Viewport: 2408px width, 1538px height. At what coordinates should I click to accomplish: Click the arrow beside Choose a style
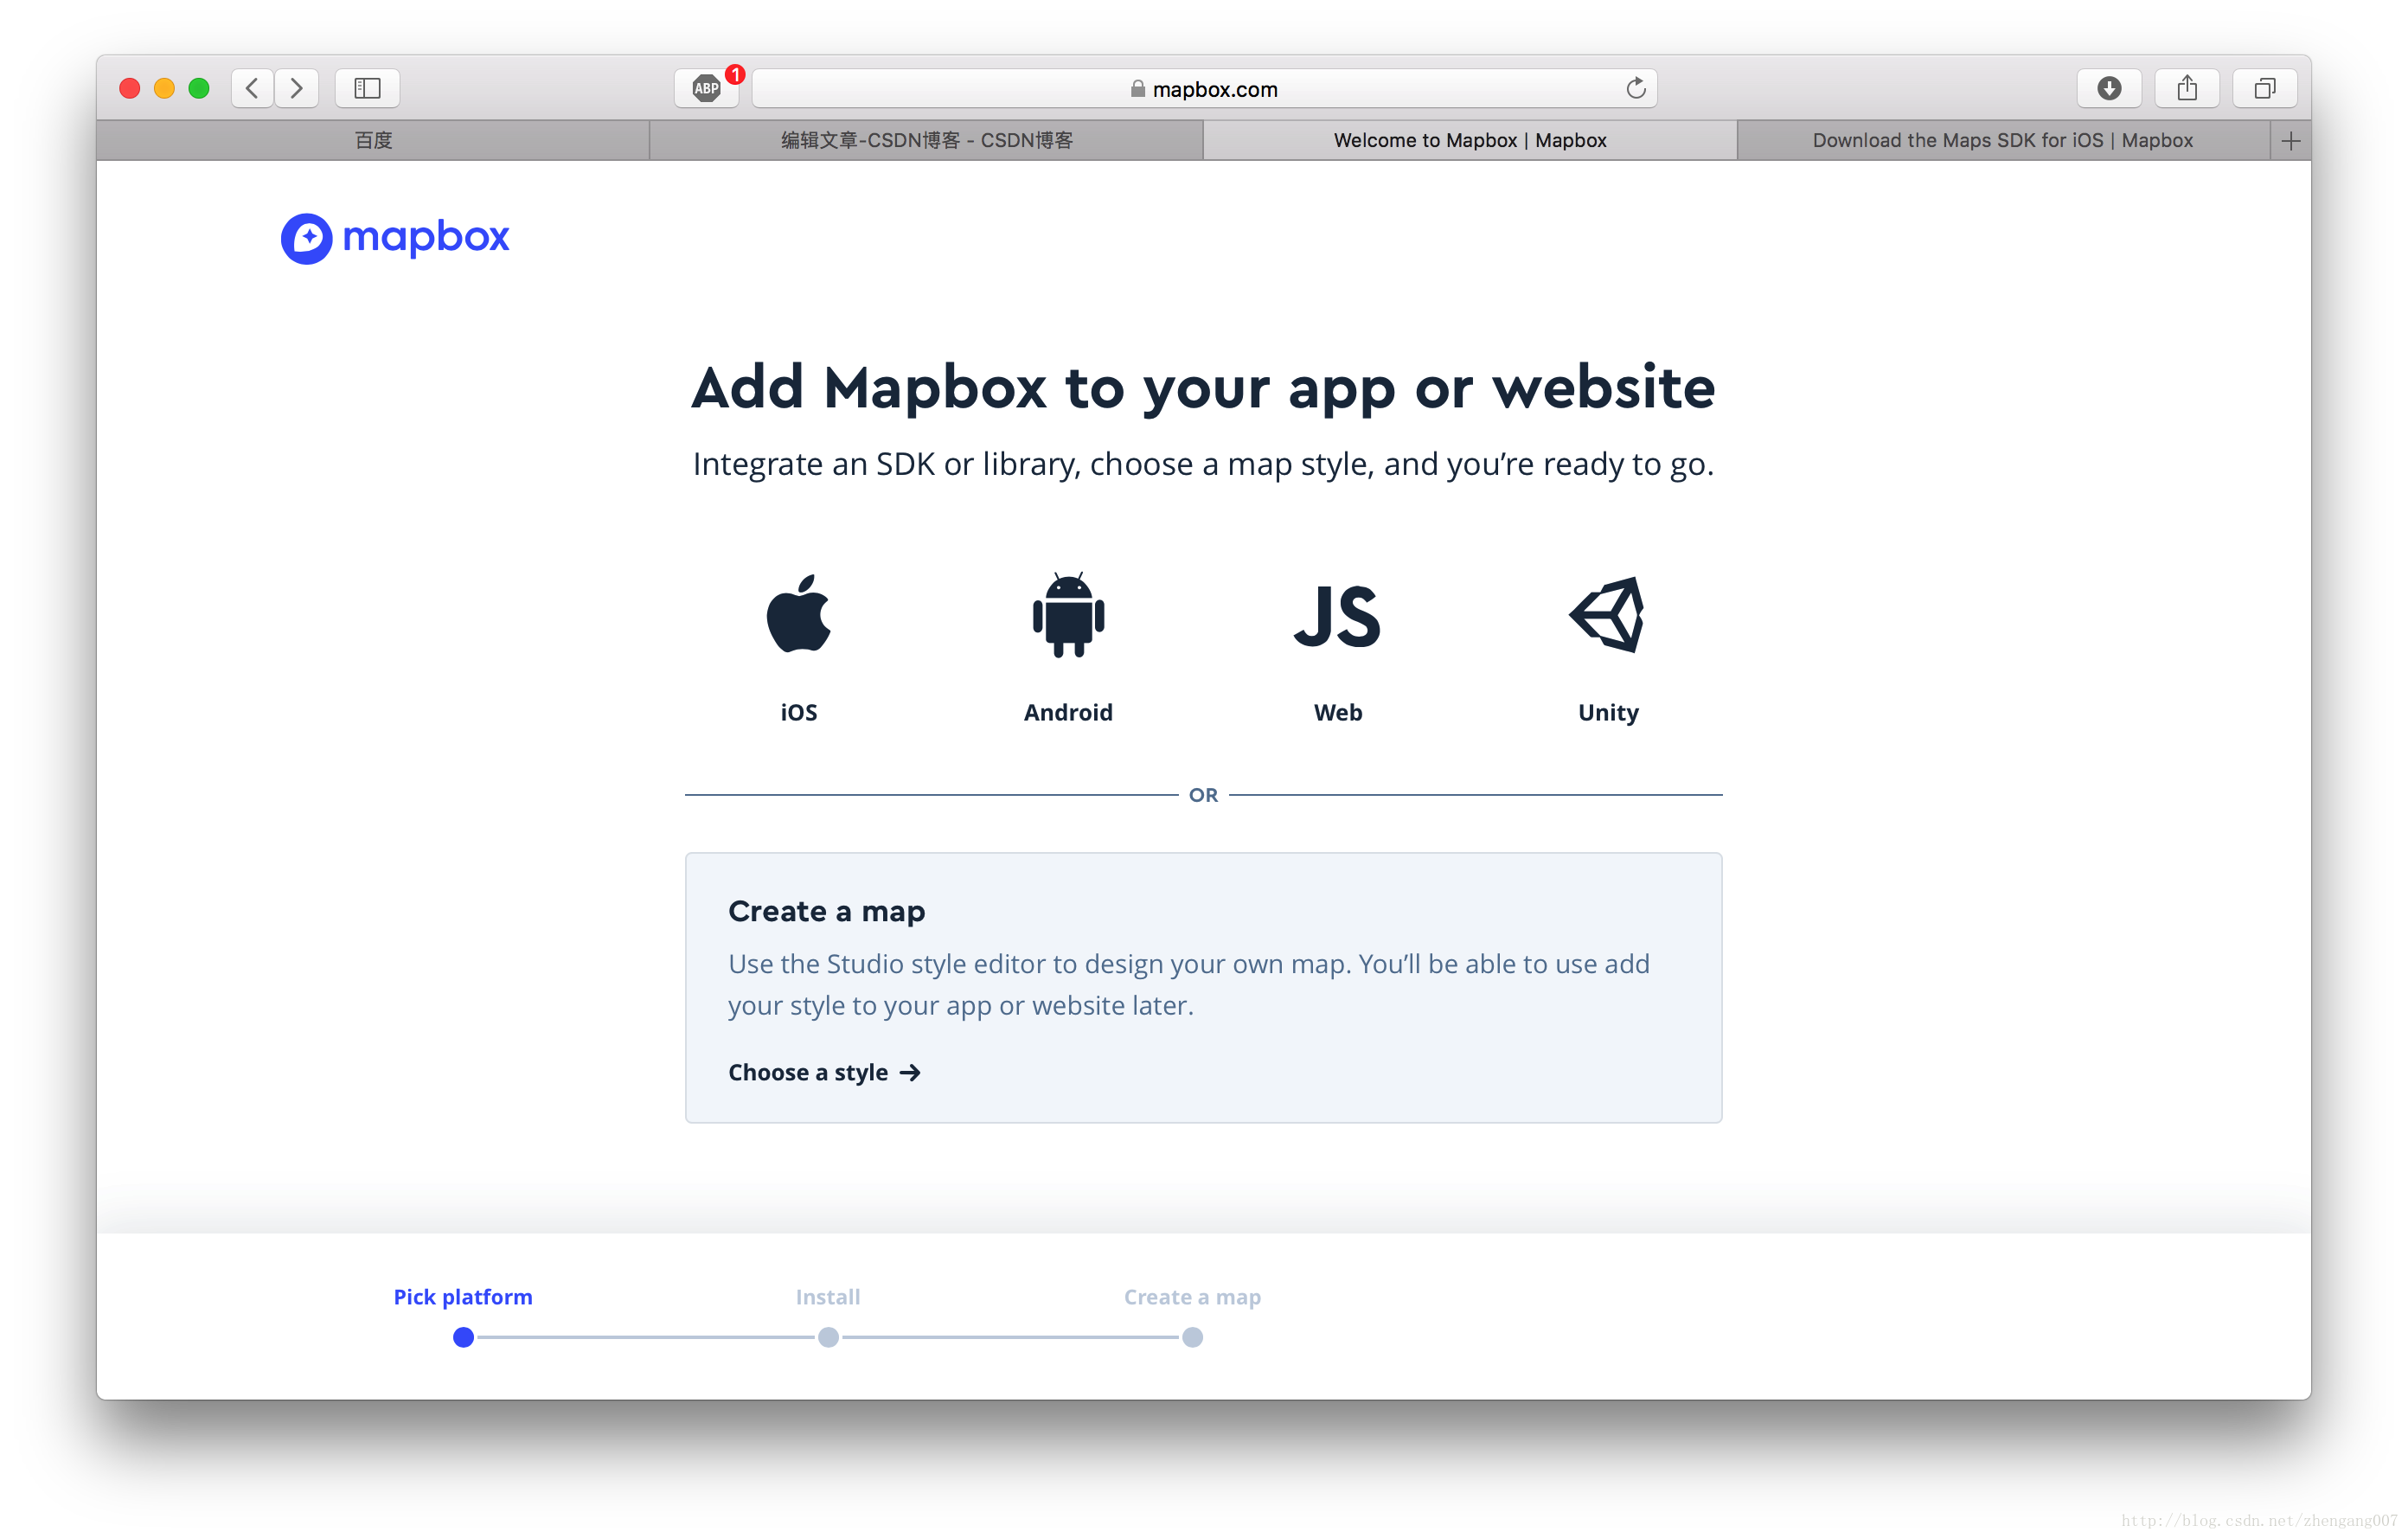[910, 1073]
